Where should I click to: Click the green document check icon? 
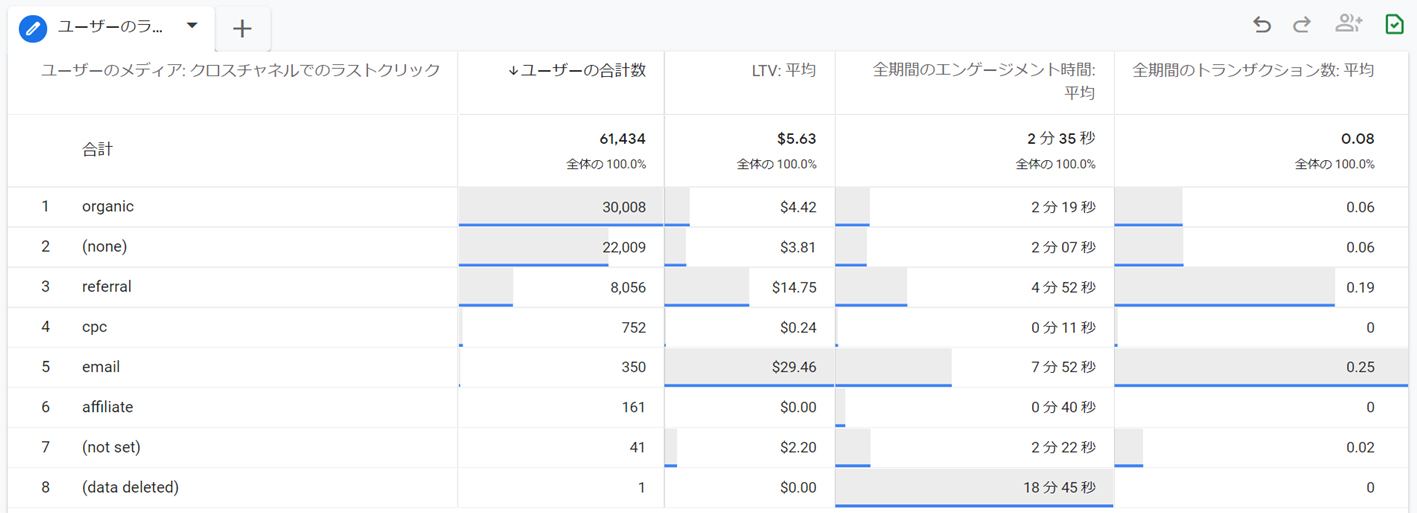click(1394, 25)
